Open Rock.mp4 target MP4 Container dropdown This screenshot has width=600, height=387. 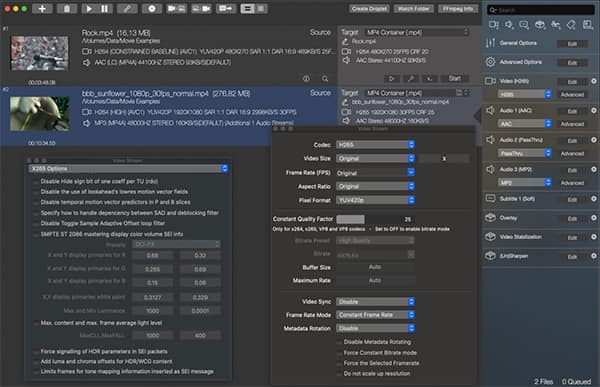416,32
